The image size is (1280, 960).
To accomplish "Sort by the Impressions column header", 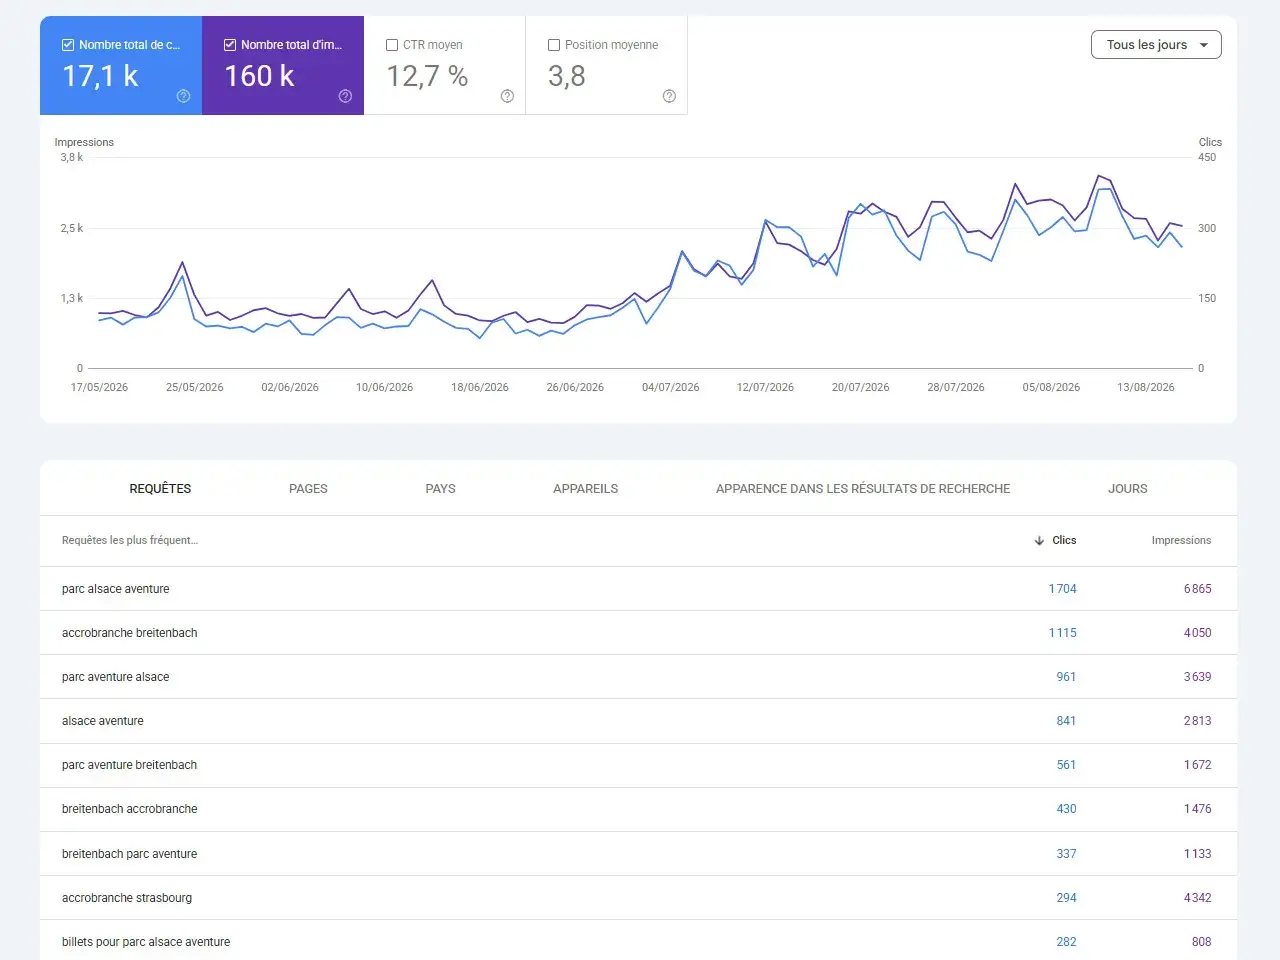I will point(1181,540).
